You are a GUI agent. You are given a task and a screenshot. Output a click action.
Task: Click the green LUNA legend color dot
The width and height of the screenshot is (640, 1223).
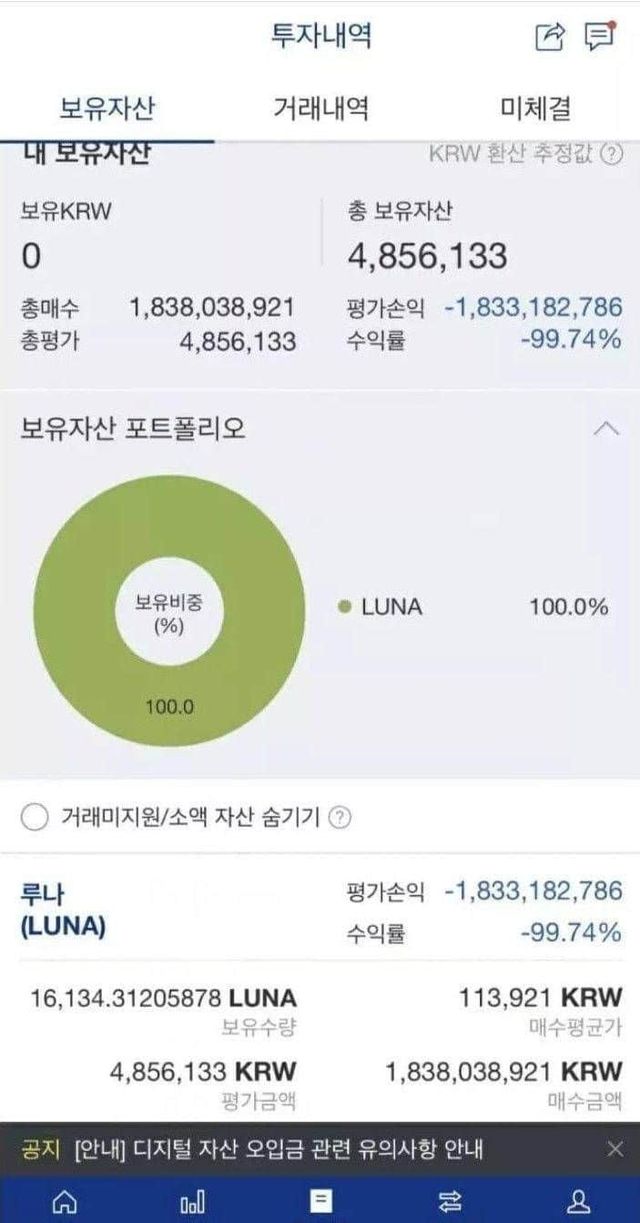[x=343, y=605]
